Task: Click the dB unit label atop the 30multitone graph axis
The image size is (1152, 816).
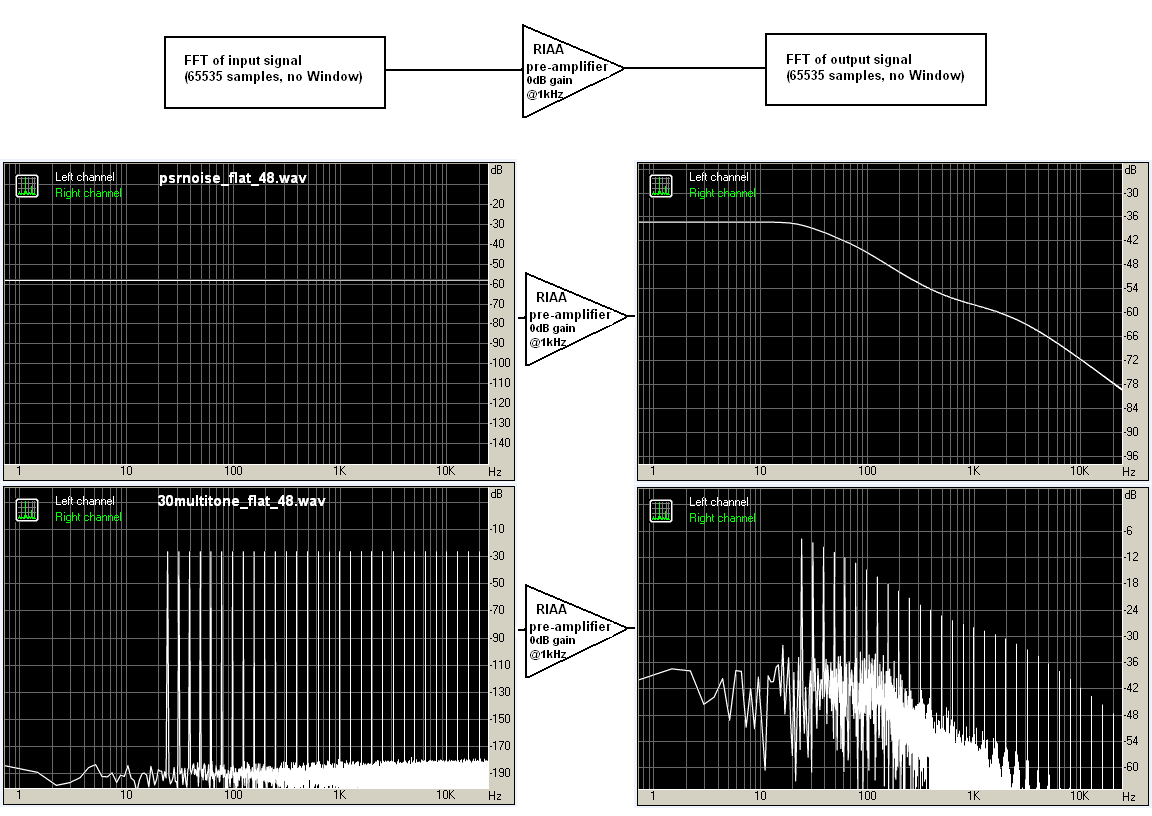Action: (x=496, y=494)
